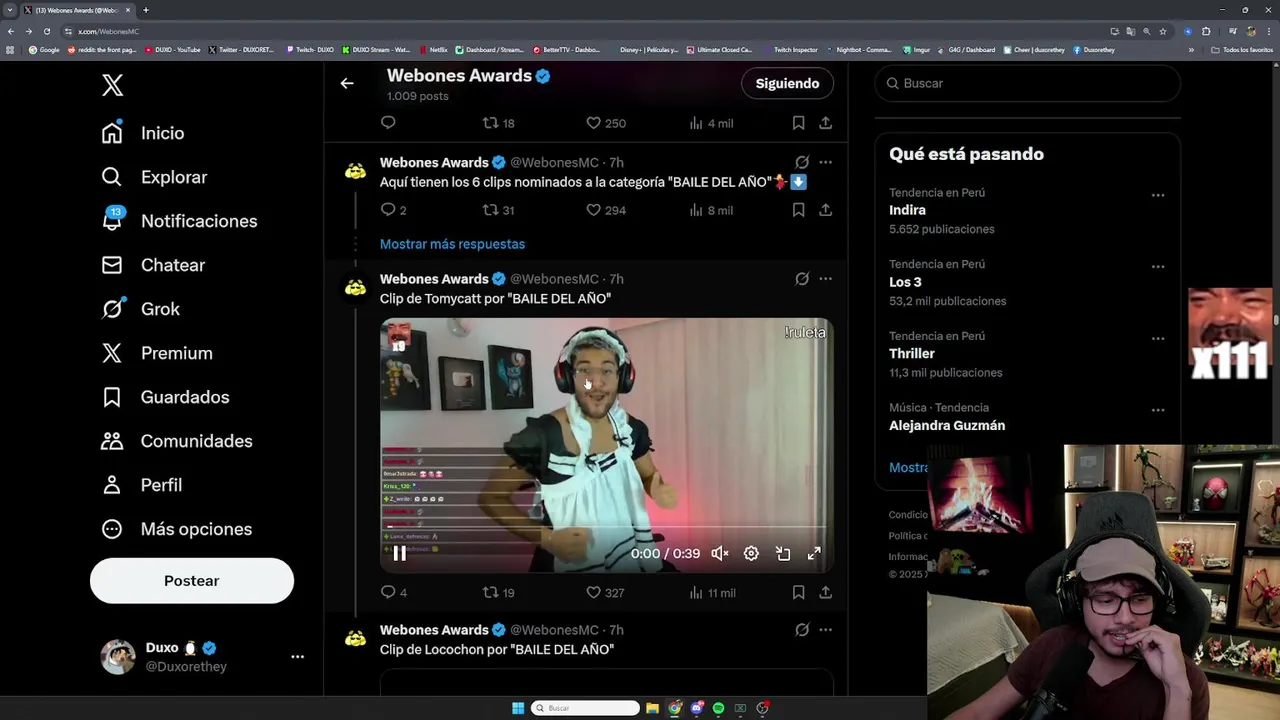Go to Inicio in the sidebar
Screen dimensions: 1280x720
click(x=143, y=133)
